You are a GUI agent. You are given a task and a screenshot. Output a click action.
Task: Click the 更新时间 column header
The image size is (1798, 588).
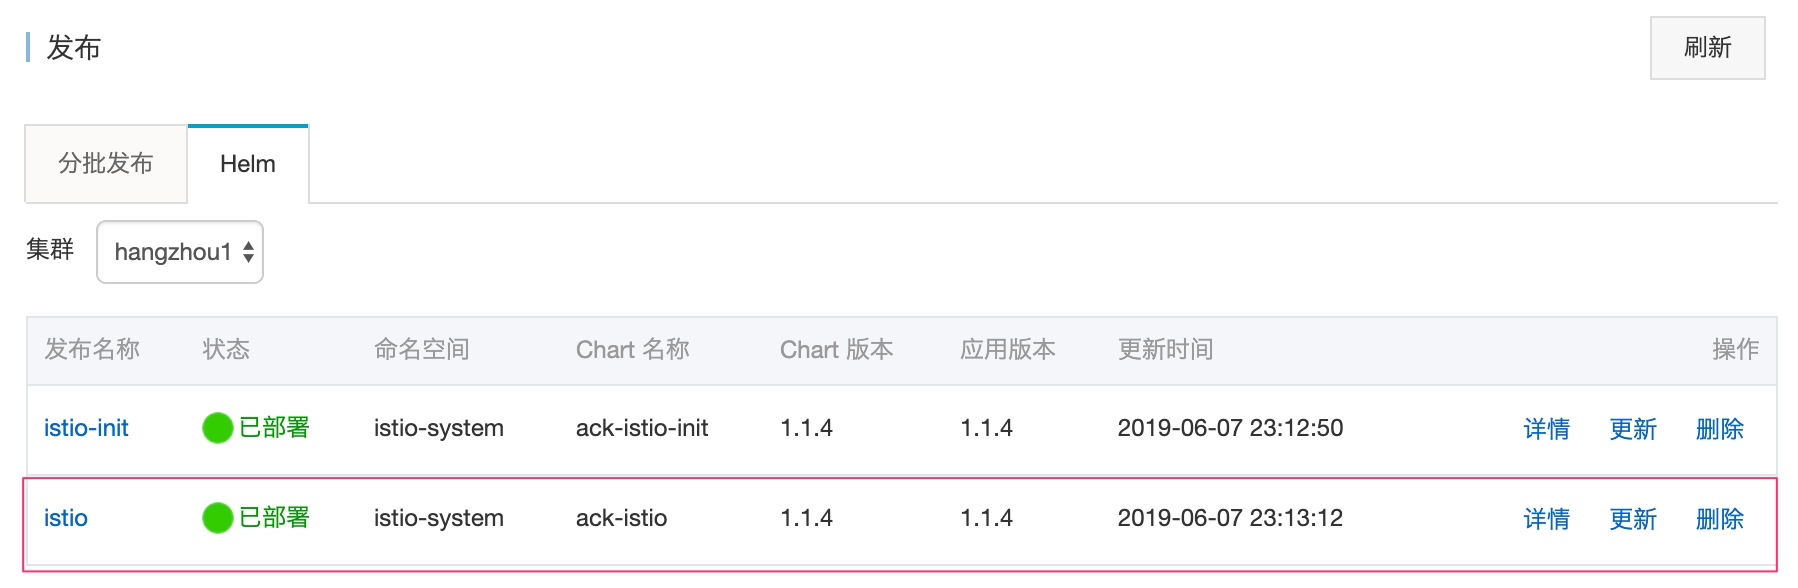pyautogui.click(x=1165, y=349)
